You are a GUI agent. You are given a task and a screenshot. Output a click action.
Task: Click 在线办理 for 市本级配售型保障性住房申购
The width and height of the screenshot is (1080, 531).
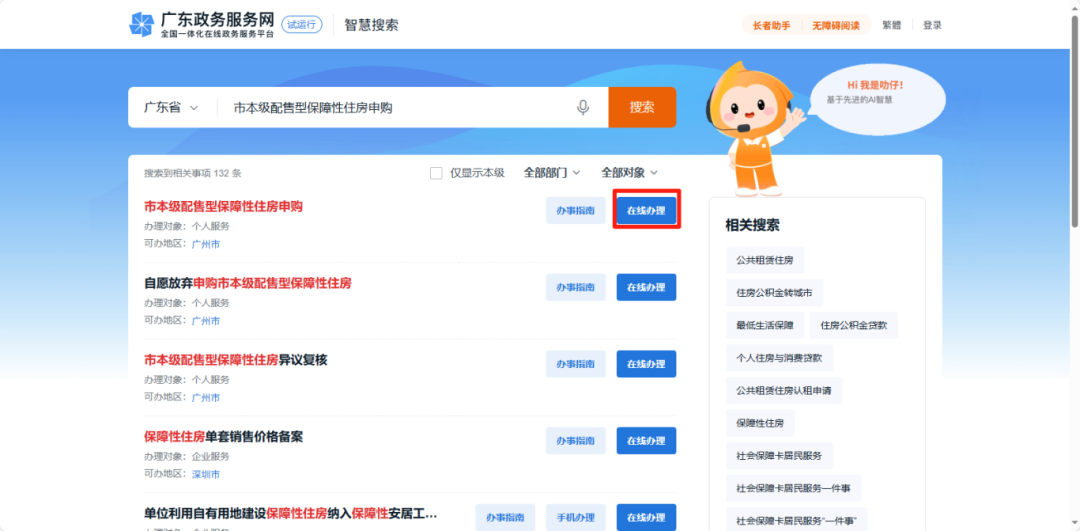646,211
